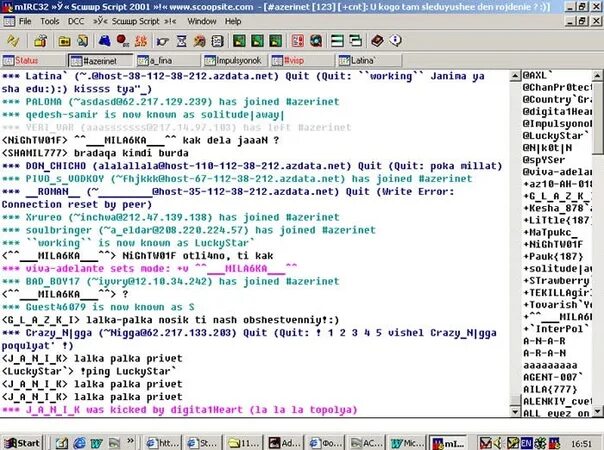Switch to the Impulsyonok query tab
Screen dimensions: 604x450
click(x=235, y=60)
